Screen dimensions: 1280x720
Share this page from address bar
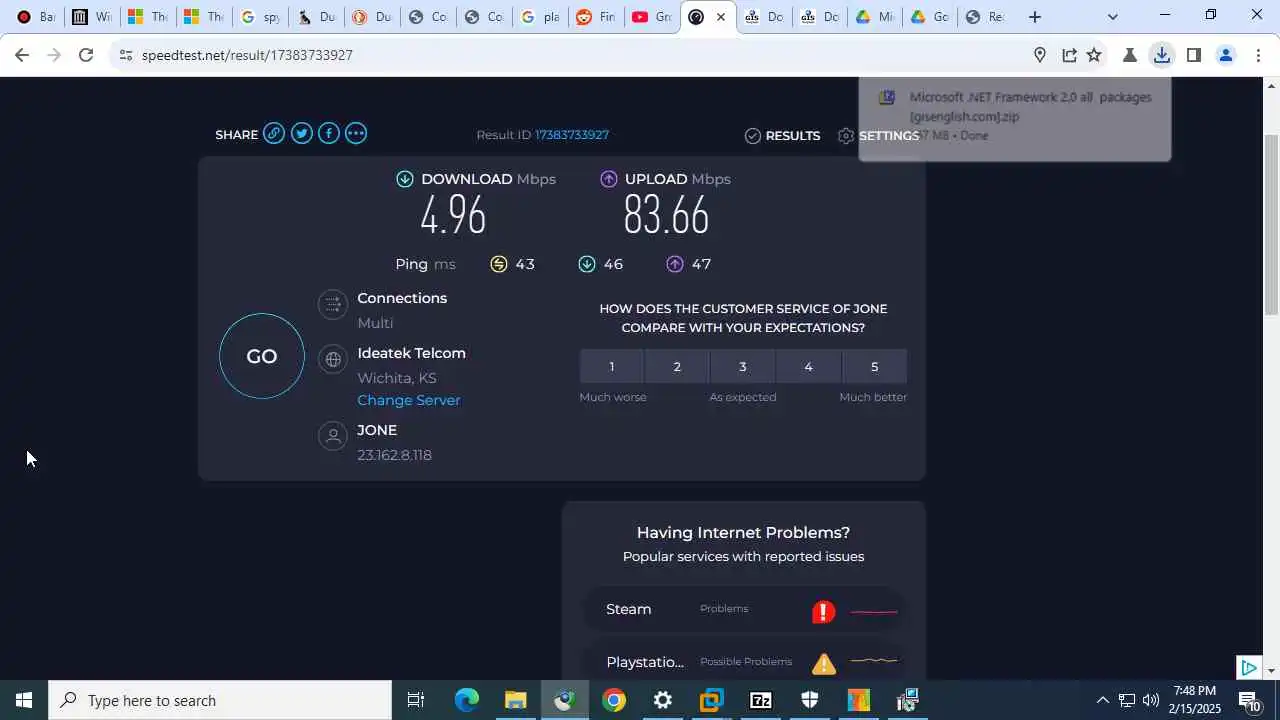tap(1069, 55)
